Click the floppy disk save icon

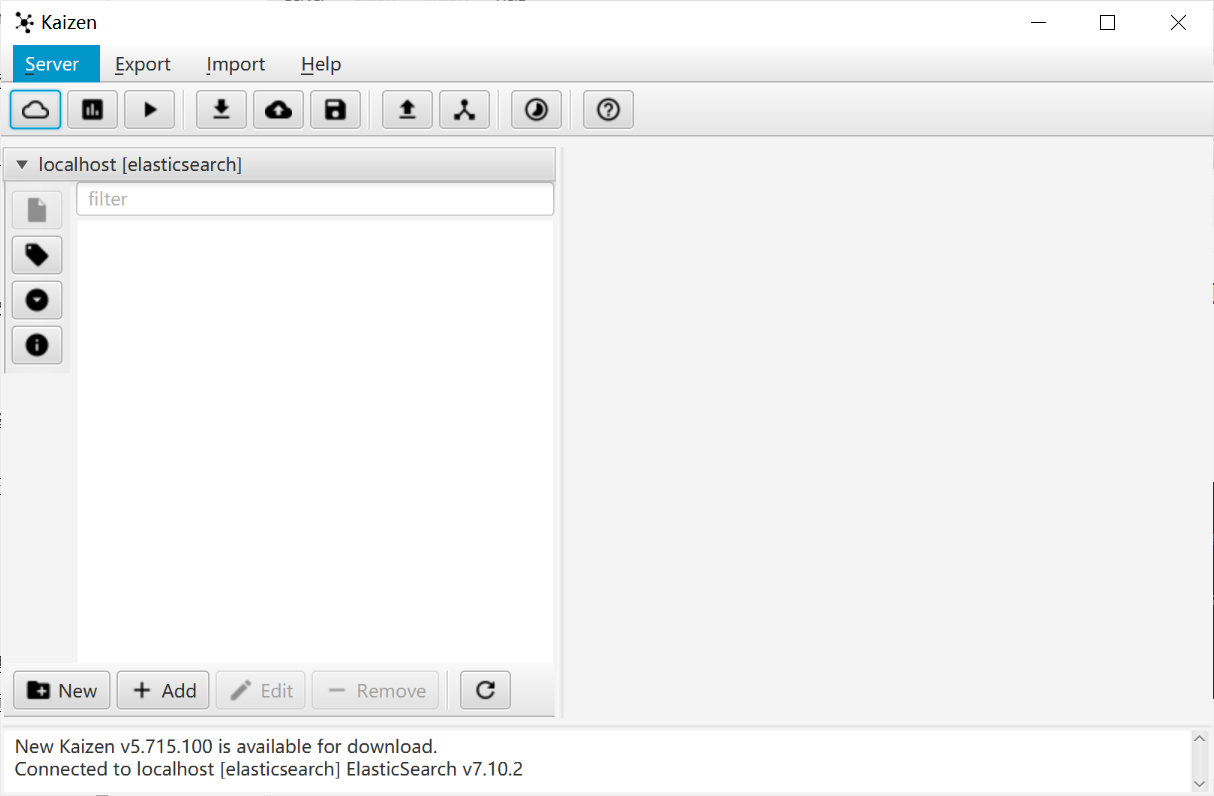pos(335,110)
